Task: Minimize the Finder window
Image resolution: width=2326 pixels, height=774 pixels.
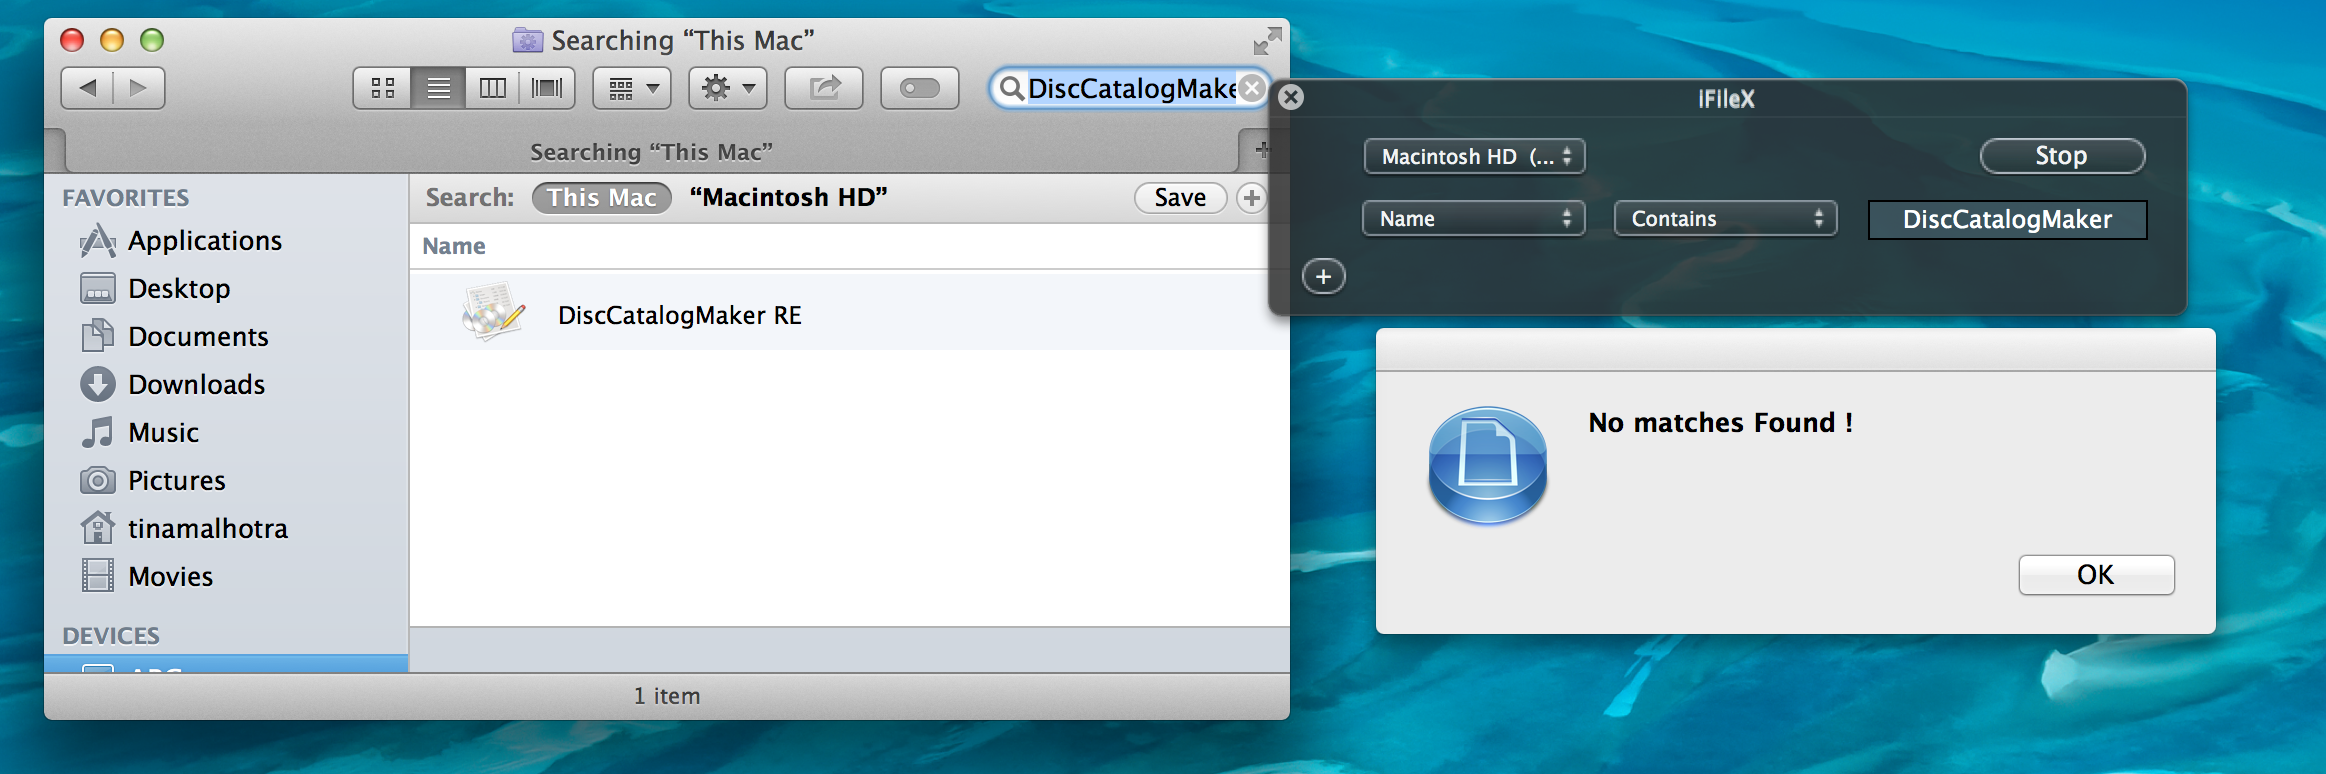Action: click(112, 40)
